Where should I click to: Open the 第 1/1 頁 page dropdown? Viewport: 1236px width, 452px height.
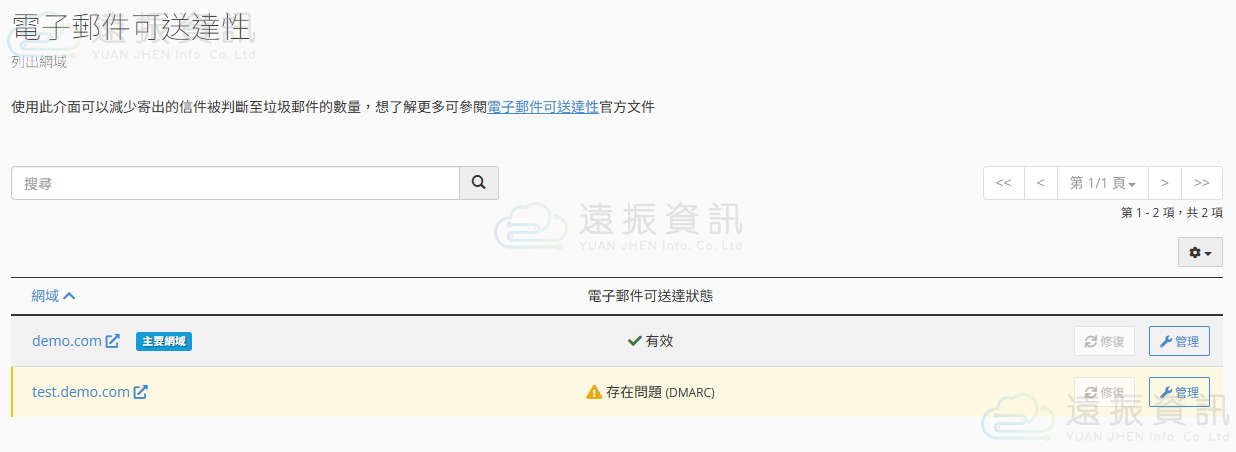1102,183
